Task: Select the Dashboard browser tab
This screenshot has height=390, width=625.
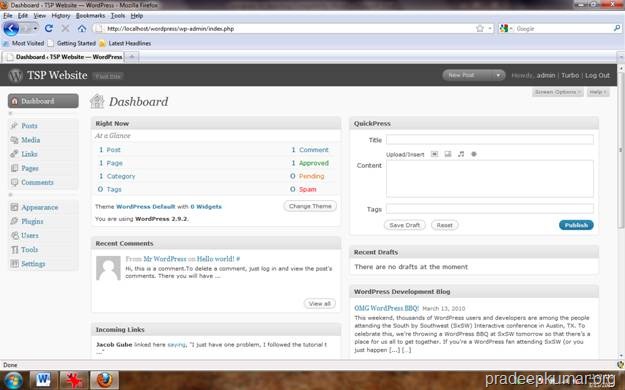Action: pyautogui.click(x=64, y=57)
